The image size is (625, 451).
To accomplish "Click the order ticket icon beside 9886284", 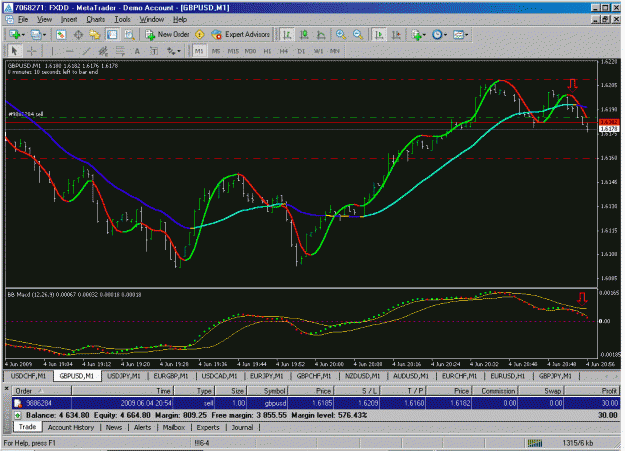I will point(18,403).
